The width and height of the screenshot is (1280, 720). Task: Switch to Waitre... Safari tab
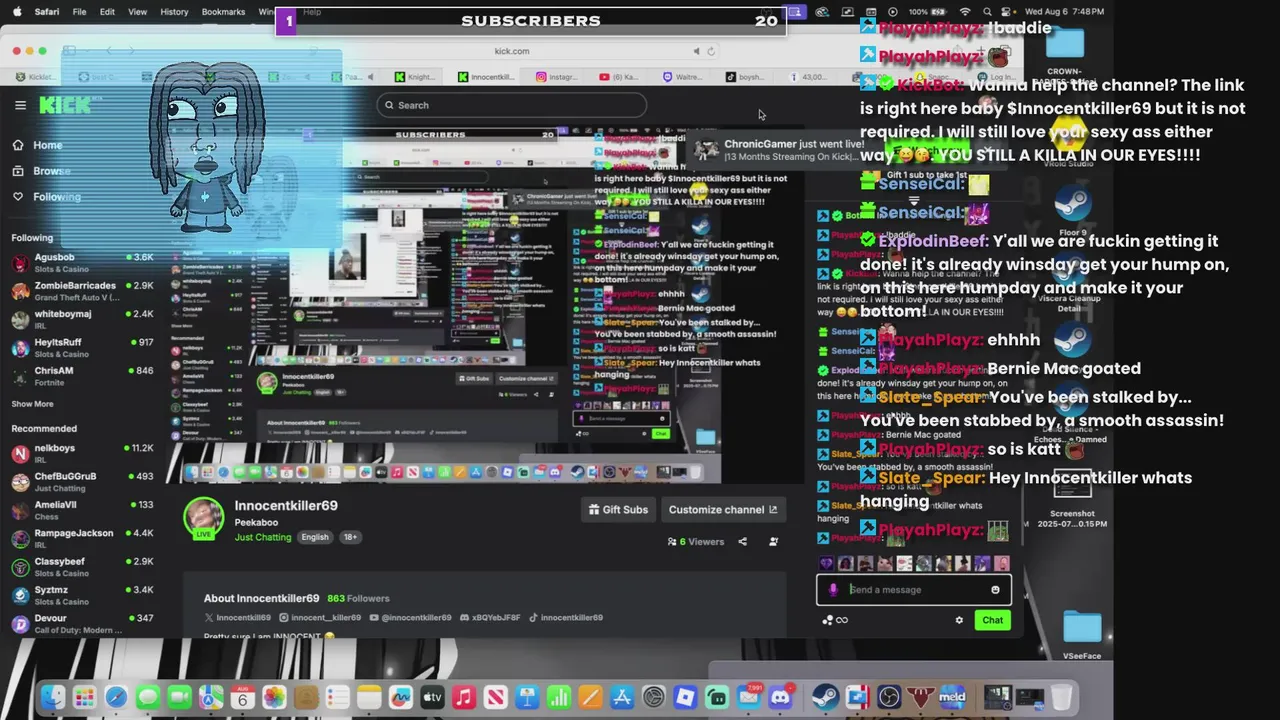(683, 77)
